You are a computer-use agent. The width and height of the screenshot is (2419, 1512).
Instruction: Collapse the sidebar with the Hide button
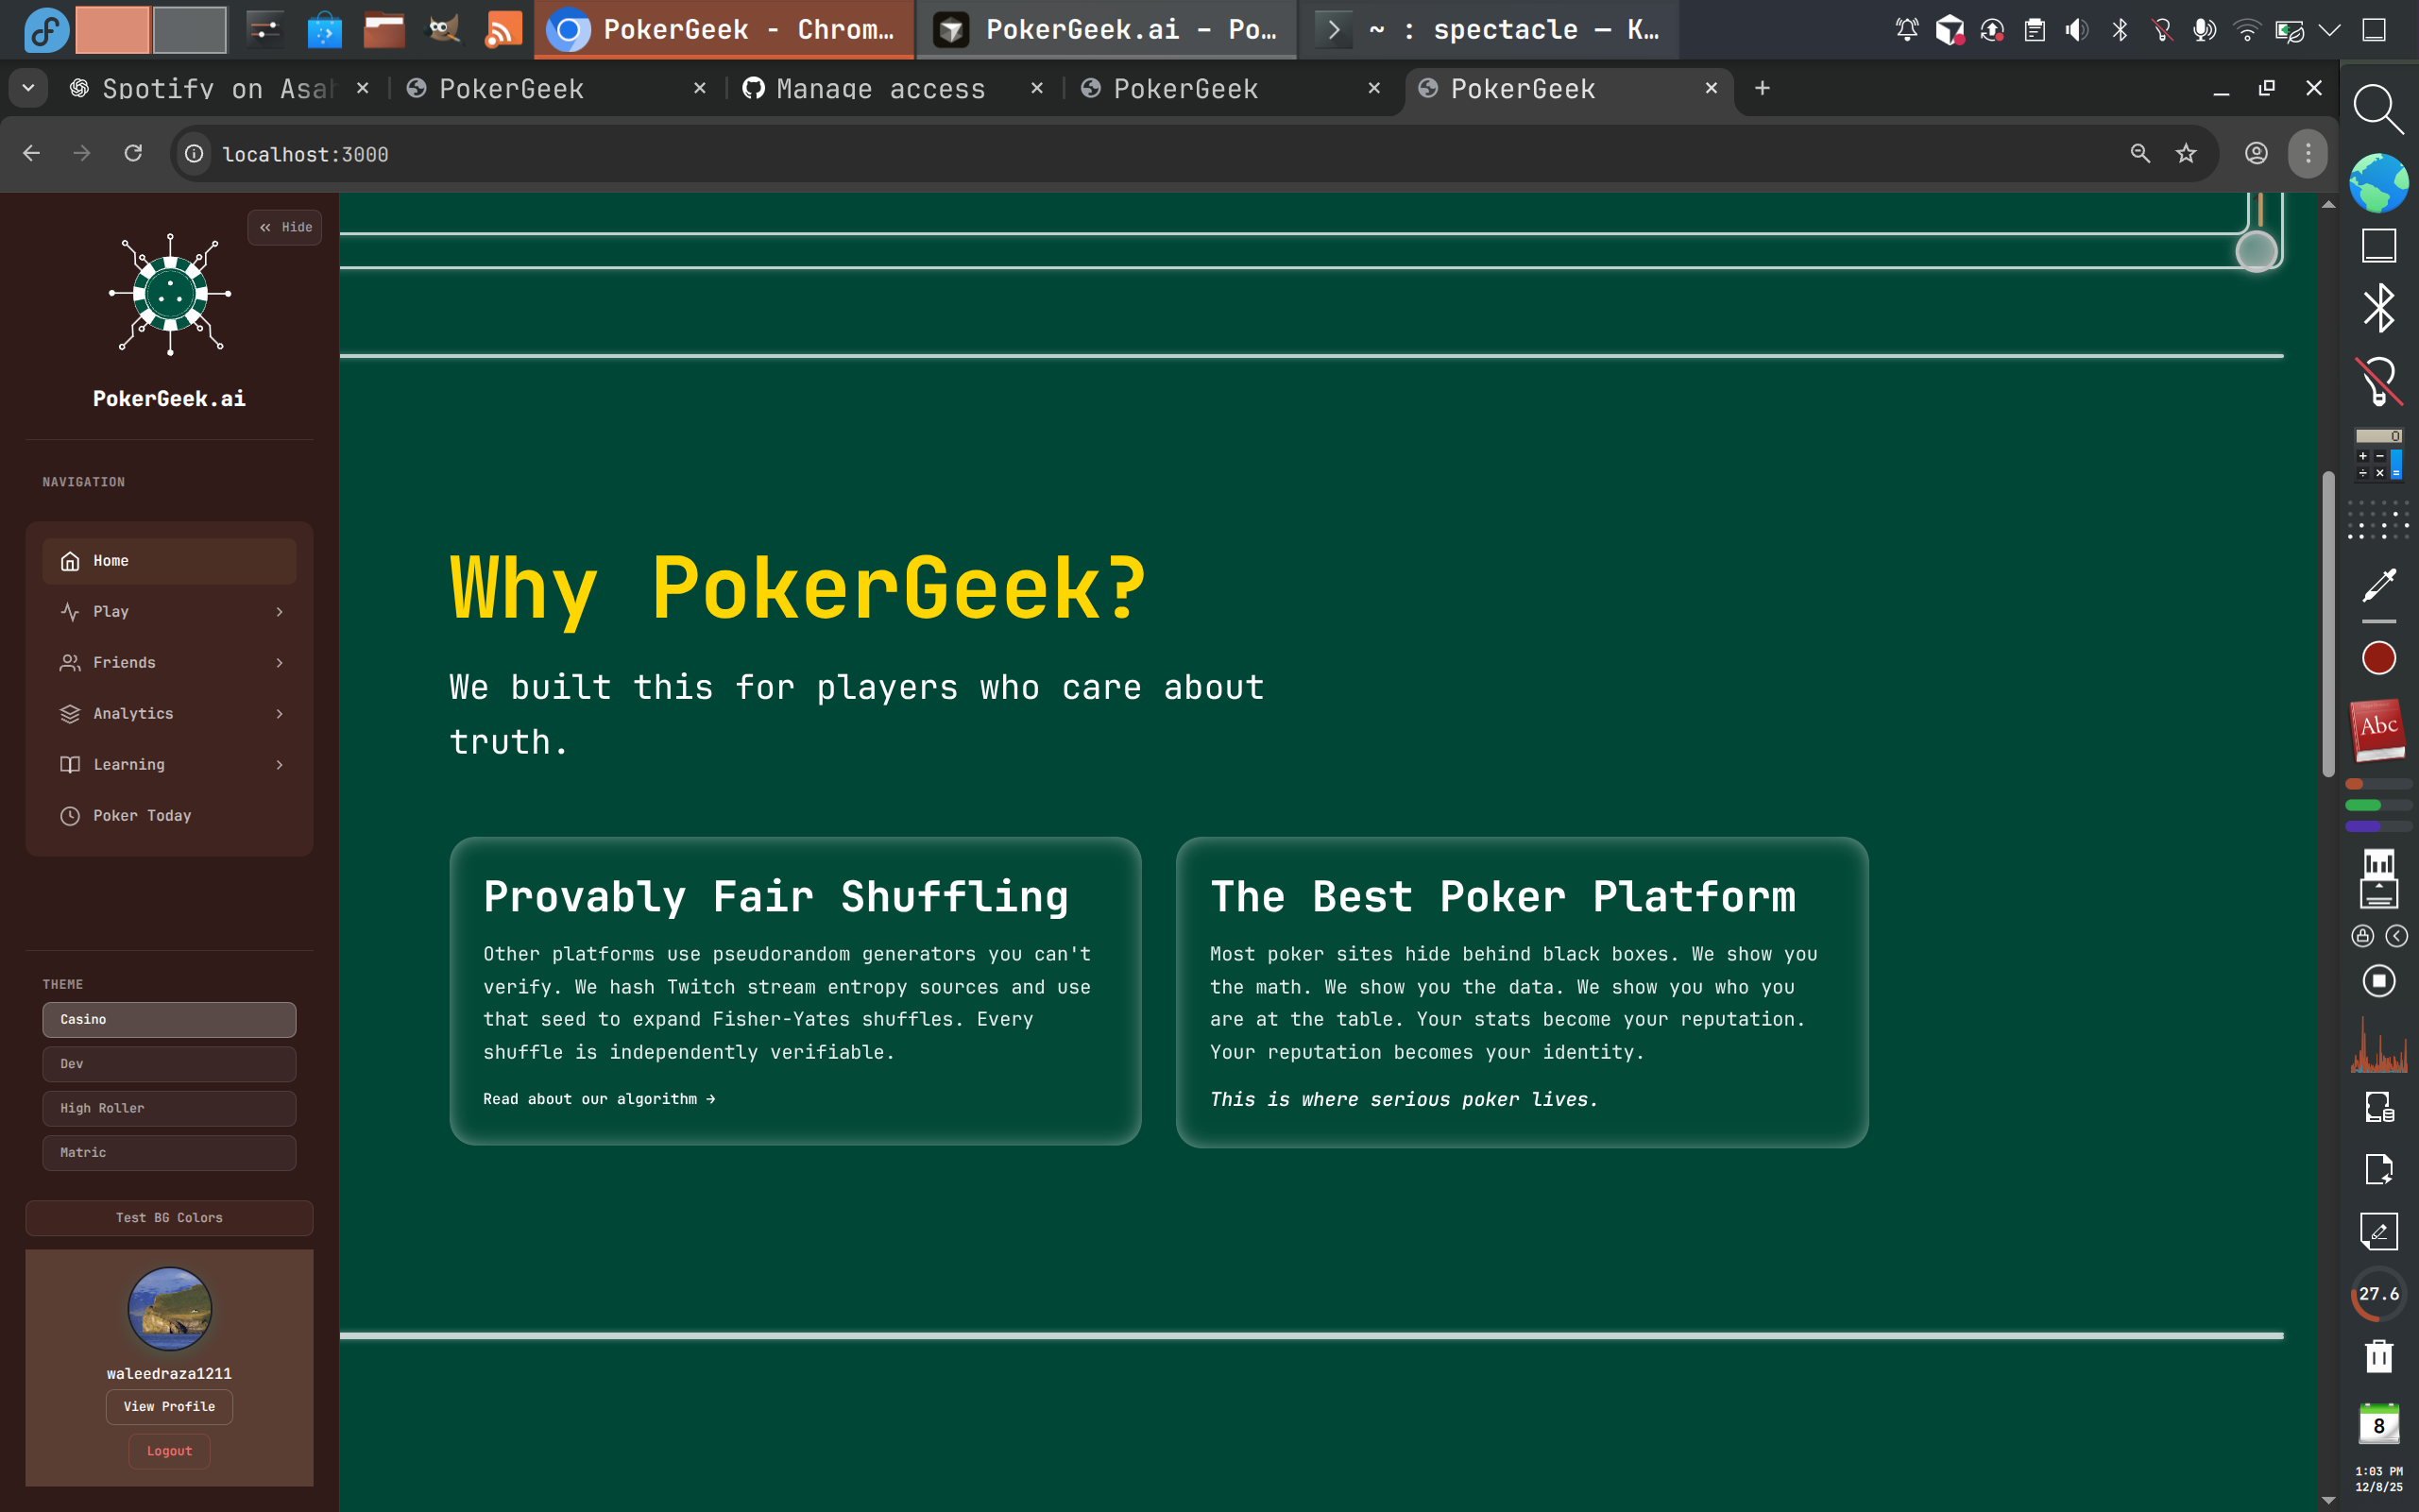tap(284, 227)
